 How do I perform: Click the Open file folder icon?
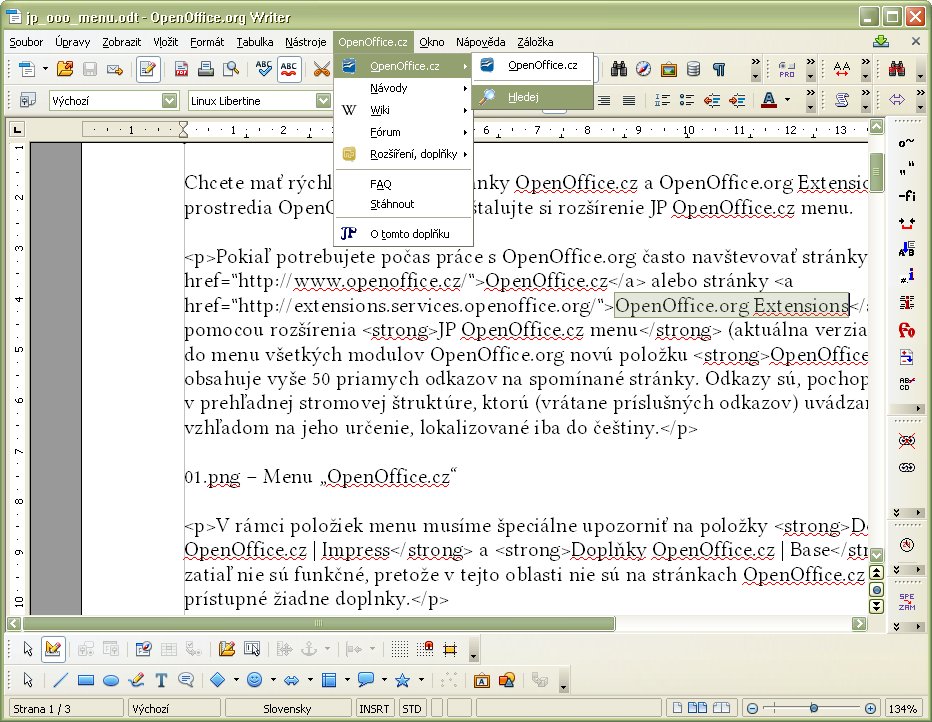(x=65, y=70)
